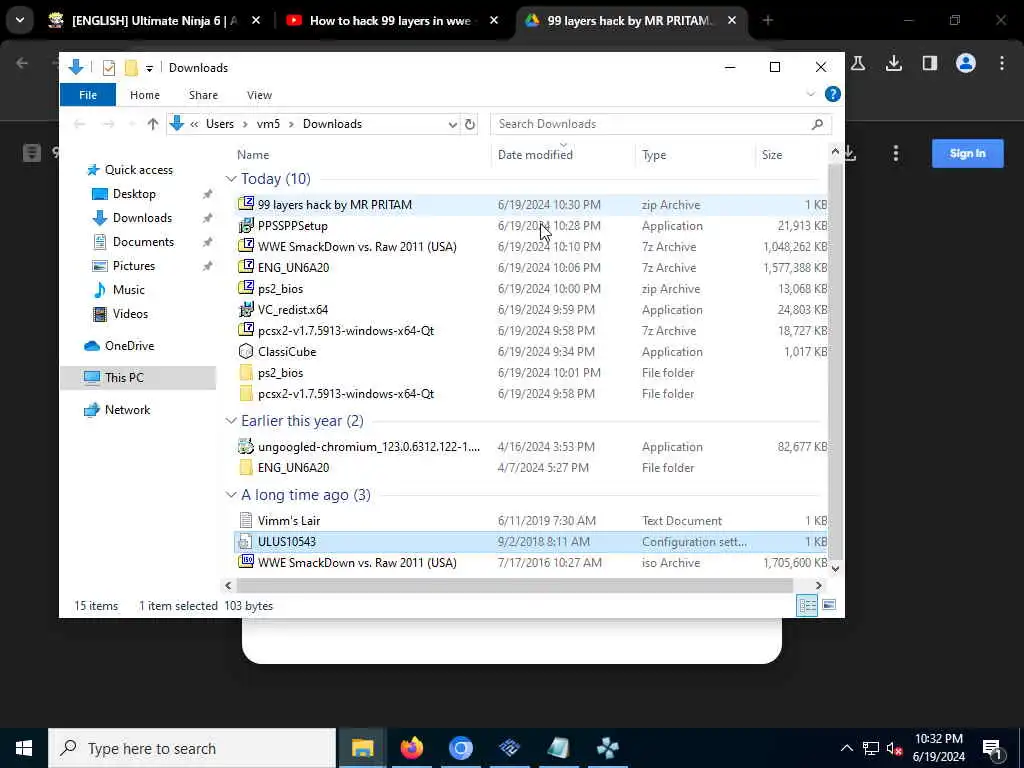The height and width of the screenshot is (768, 1024).
Task: Select the PPSSPPSetup application icon
Action: [246, 225]
